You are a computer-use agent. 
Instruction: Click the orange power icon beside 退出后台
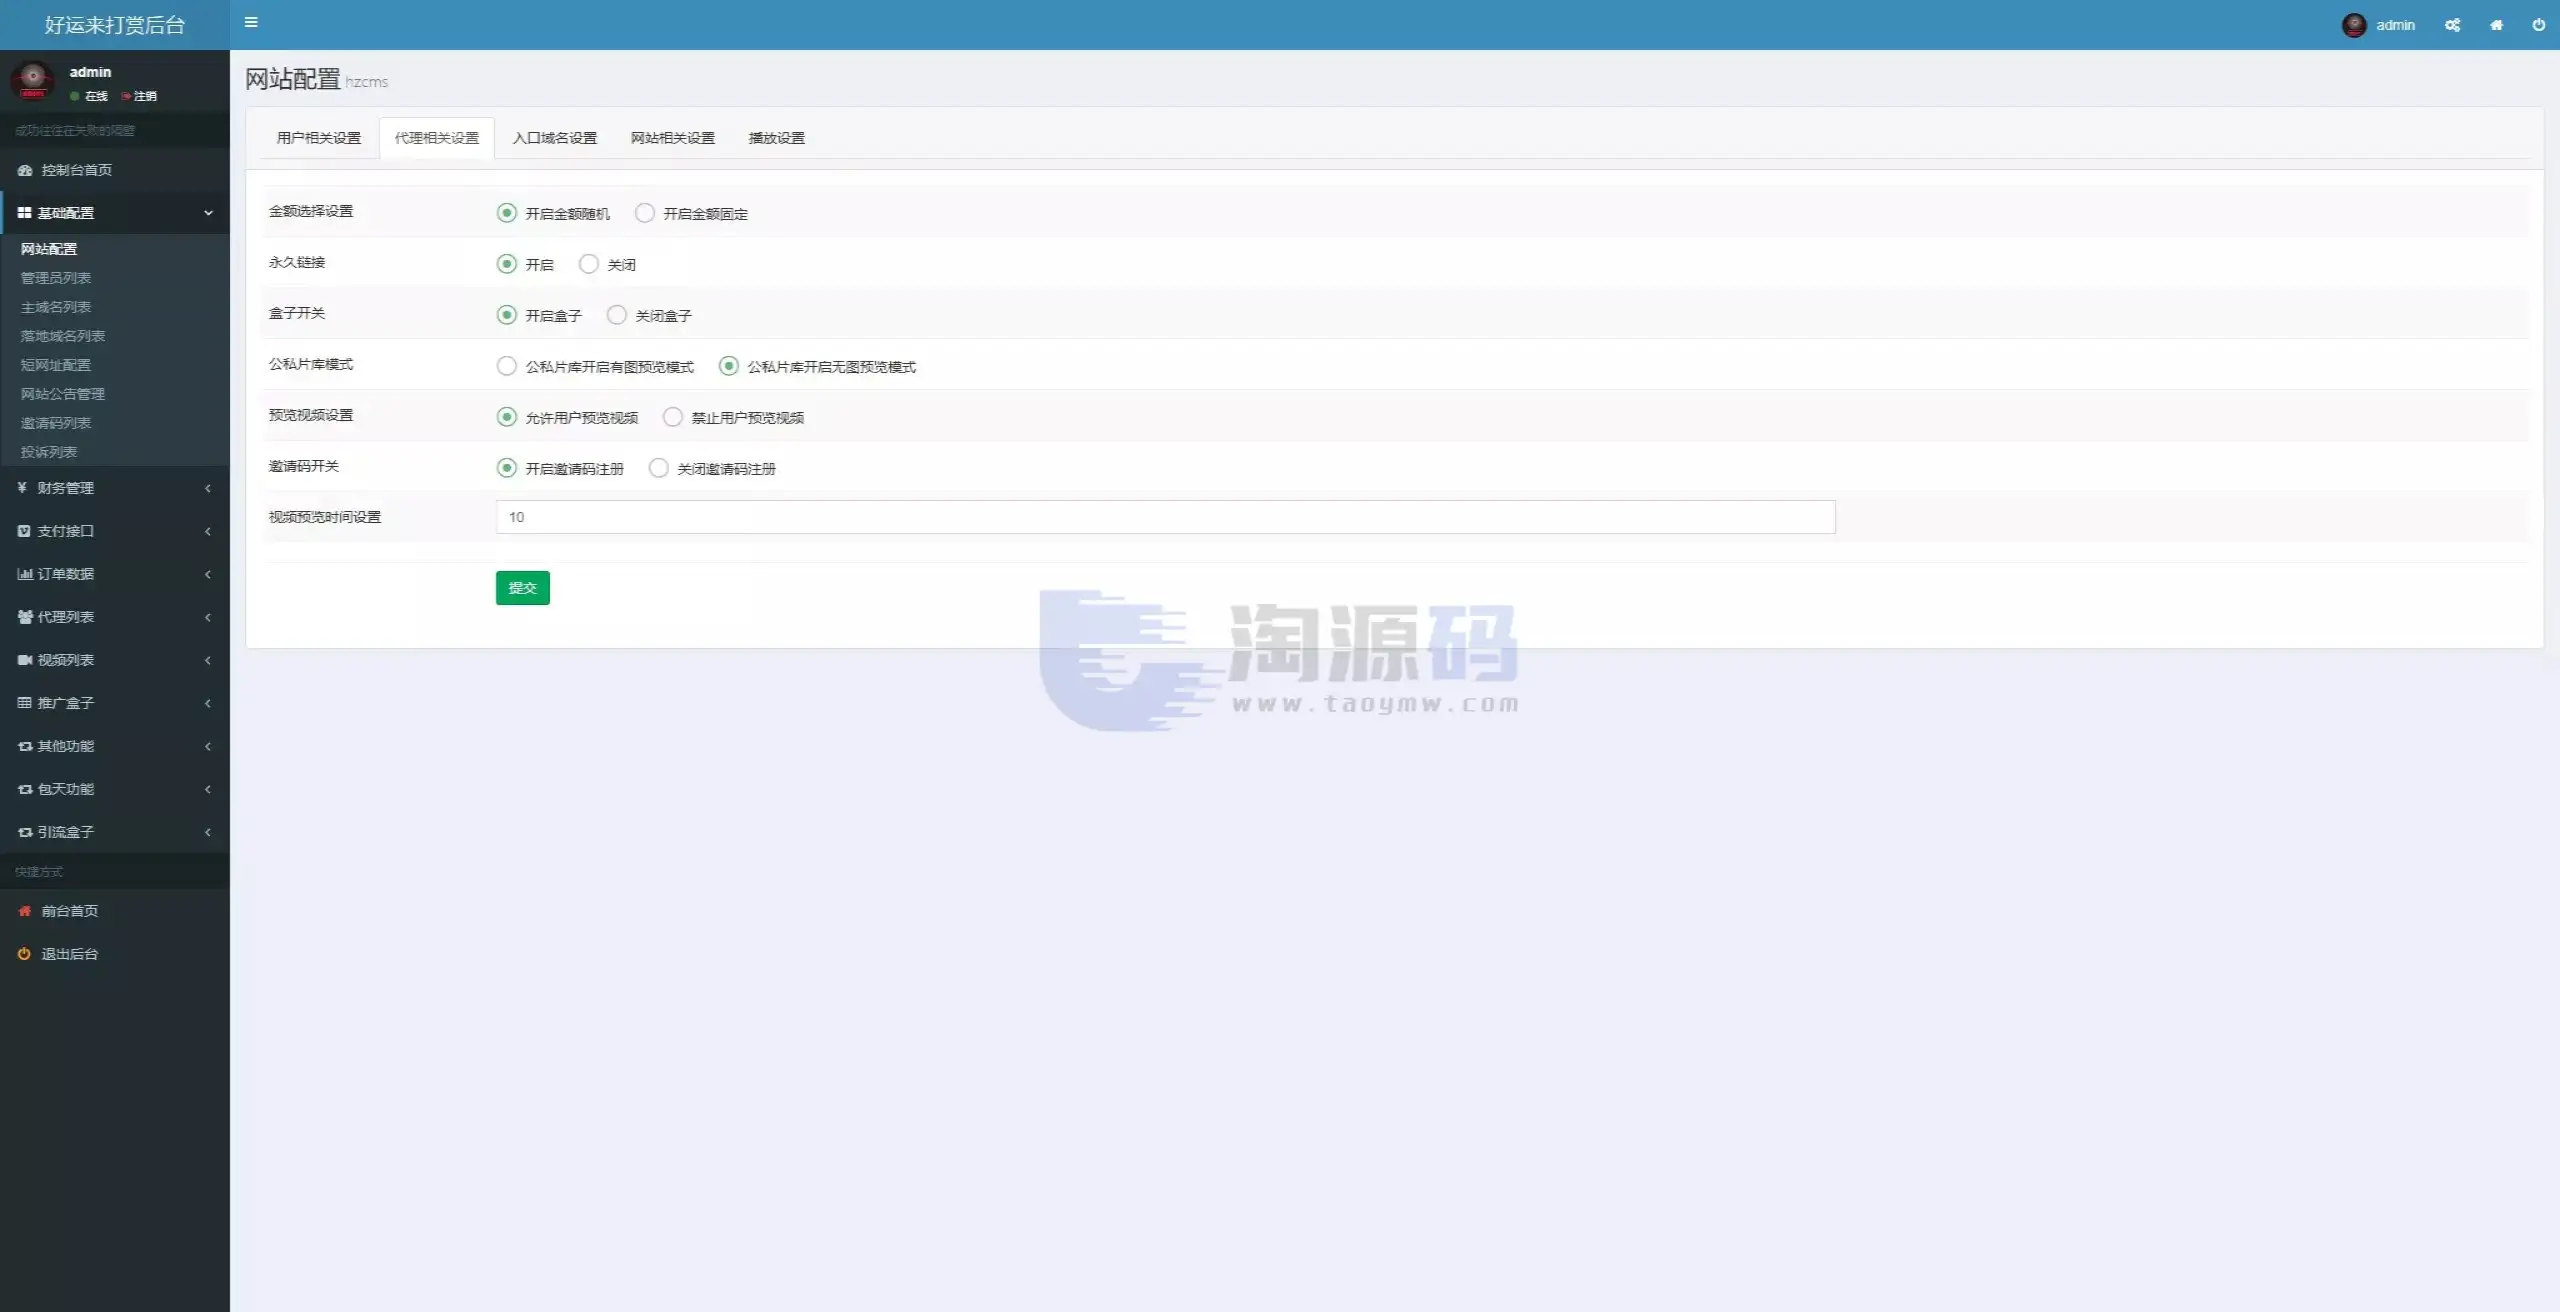click(24, 954)
